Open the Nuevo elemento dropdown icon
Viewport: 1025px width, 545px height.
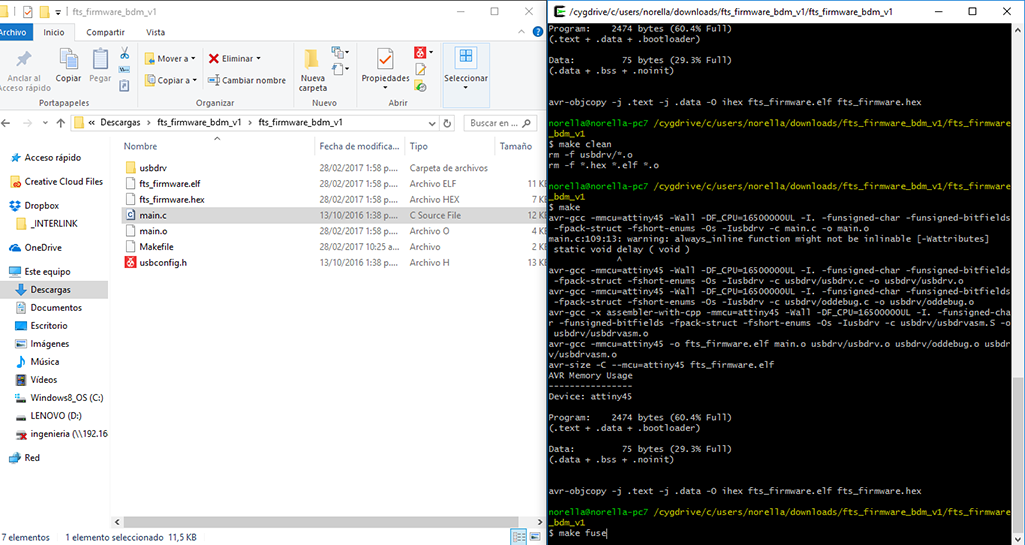tap(340, 52)
